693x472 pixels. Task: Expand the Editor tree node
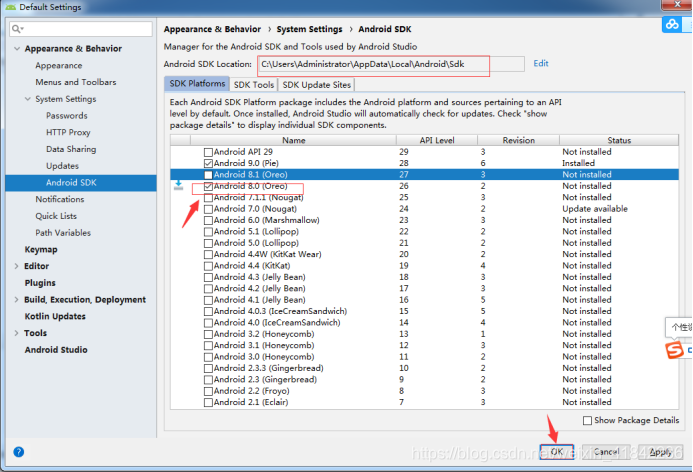(16, 266)
